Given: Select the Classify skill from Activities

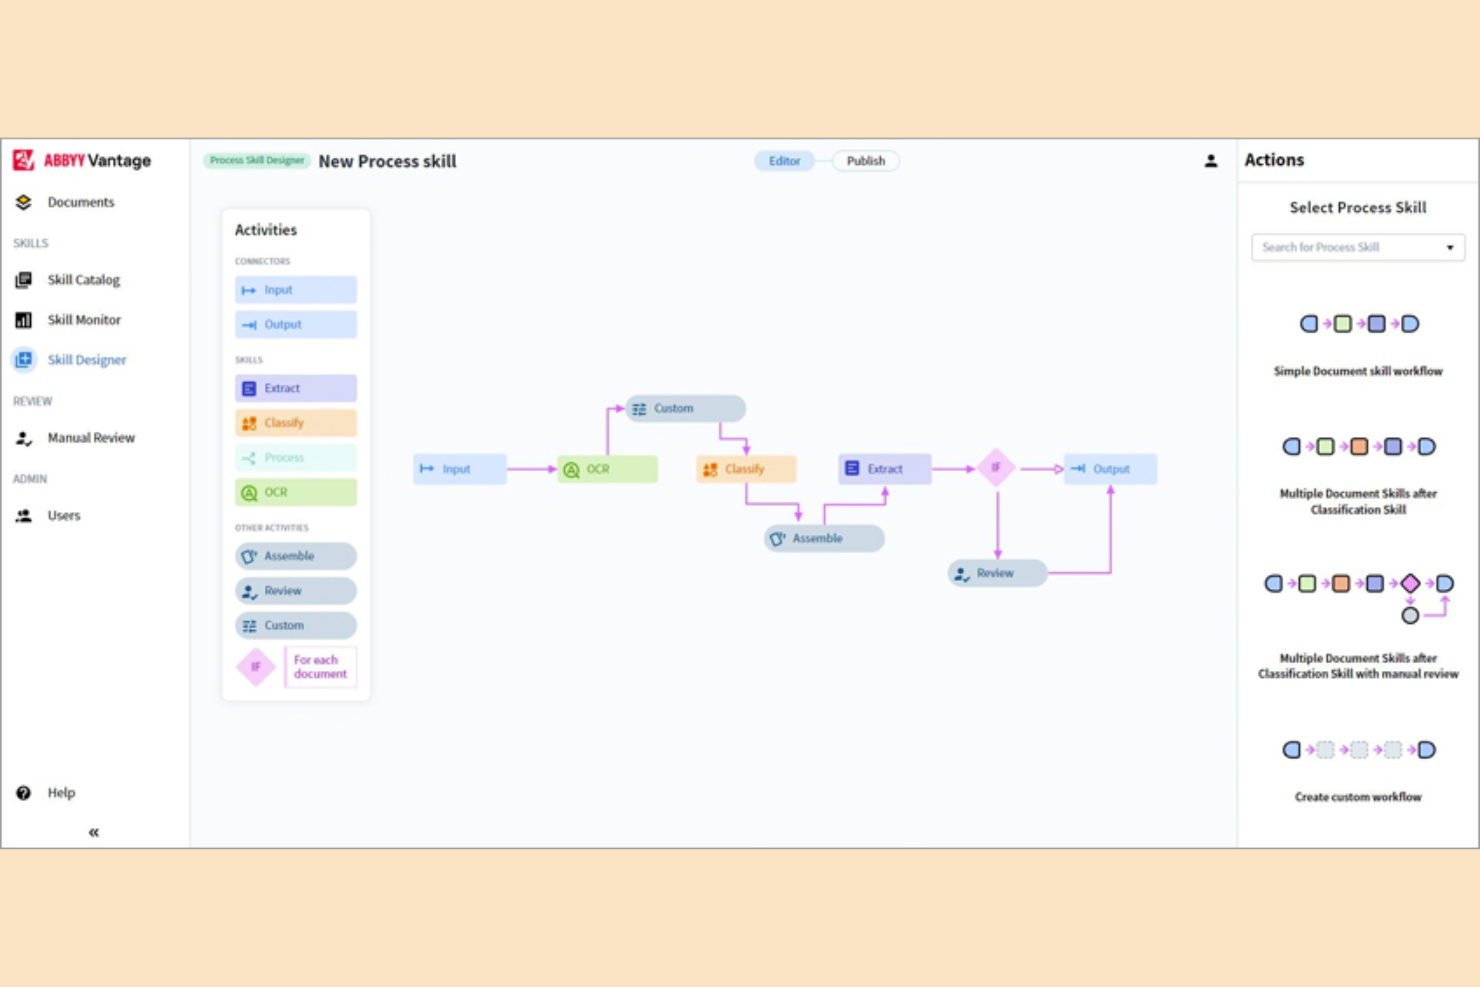Looking at the screenshot, I should click(294, 422).
